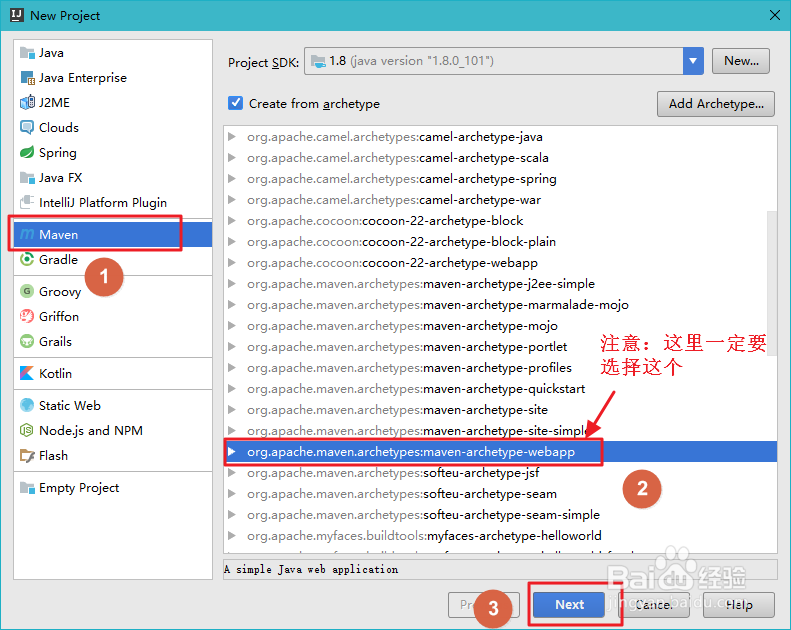
Task: Expand the maven-archetype-j2ee-simple node
Action: click(232, 283)
